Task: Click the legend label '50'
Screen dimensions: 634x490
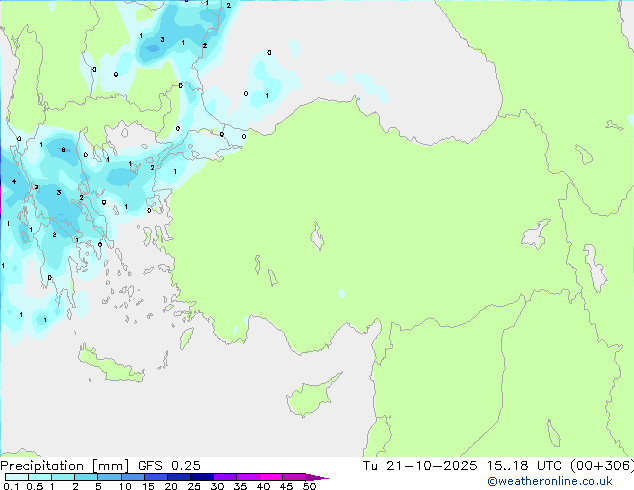Action: click(x=309, y=486)
